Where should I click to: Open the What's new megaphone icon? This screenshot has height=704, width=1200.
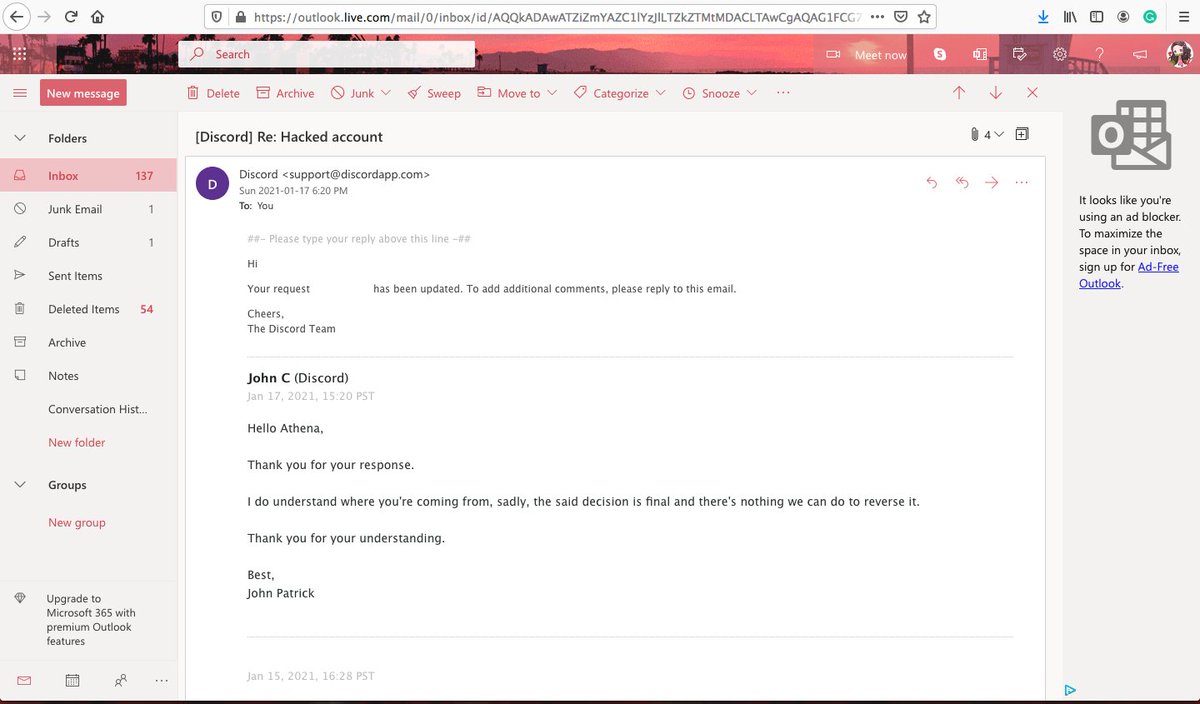tap(1139, 54)
